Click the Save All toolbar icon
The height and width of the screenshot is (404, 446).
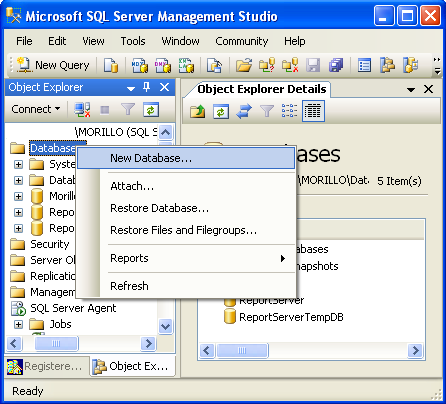pos(336,65)
